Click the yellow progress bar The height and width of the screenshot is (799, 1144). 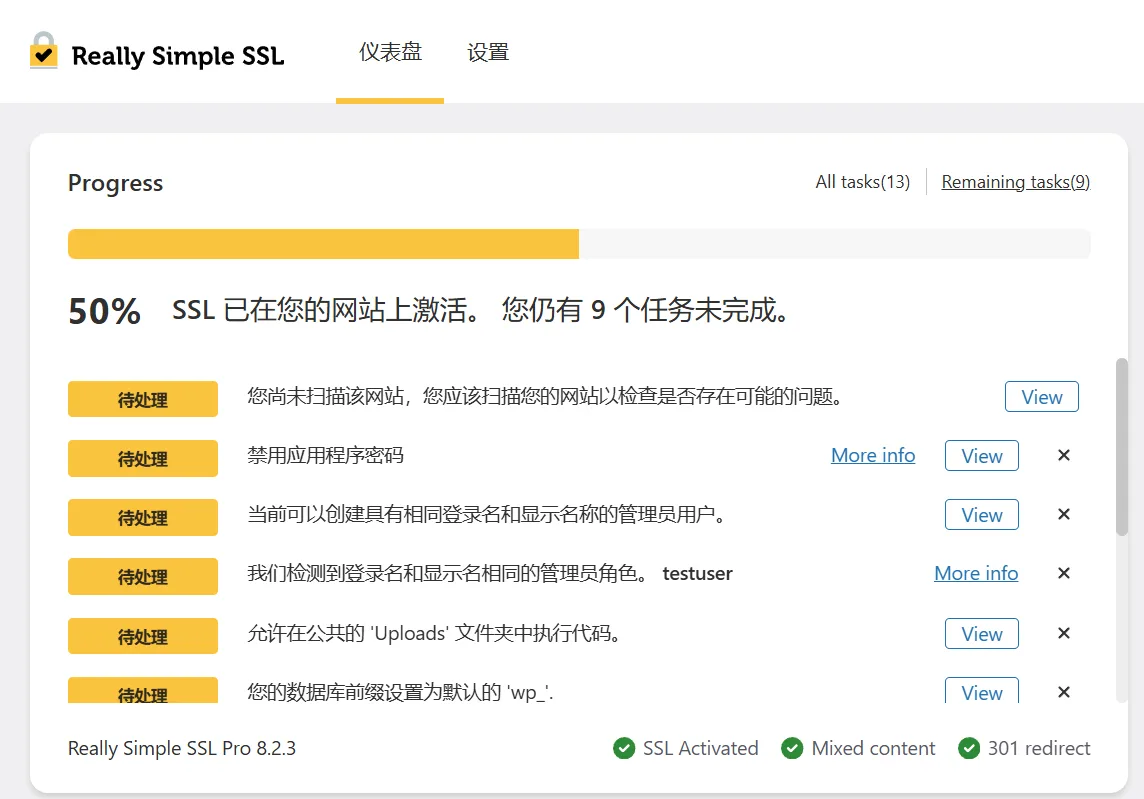(x=323, y=244)
